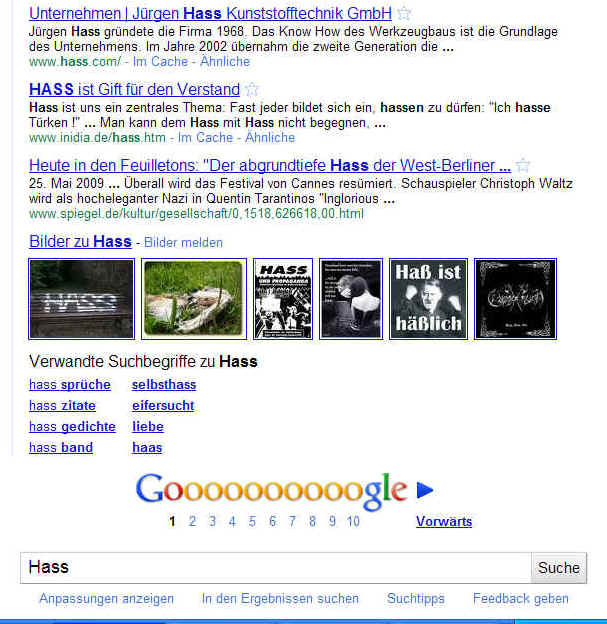Screen dimensions: 607x624
Task: Open 'Bilder zu Hass' image results
Action: click(80, 242)
